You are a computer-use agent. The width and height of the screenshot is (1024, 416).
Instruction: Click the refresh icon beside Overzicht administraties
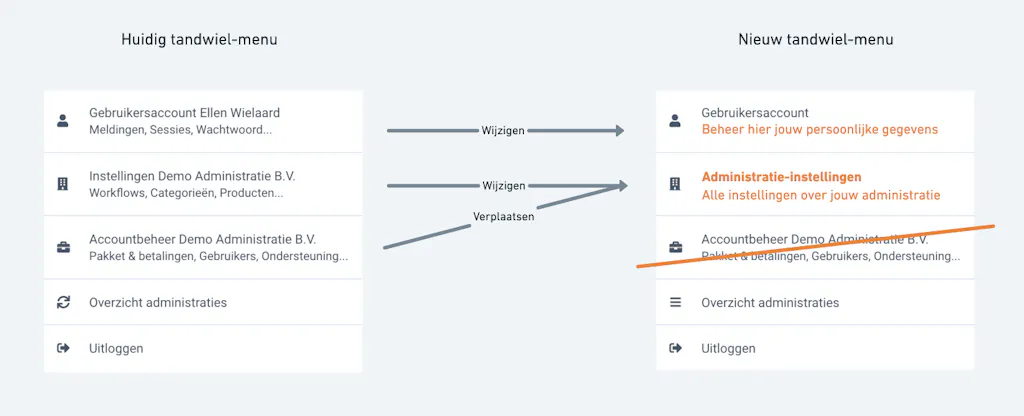[63, 302]
